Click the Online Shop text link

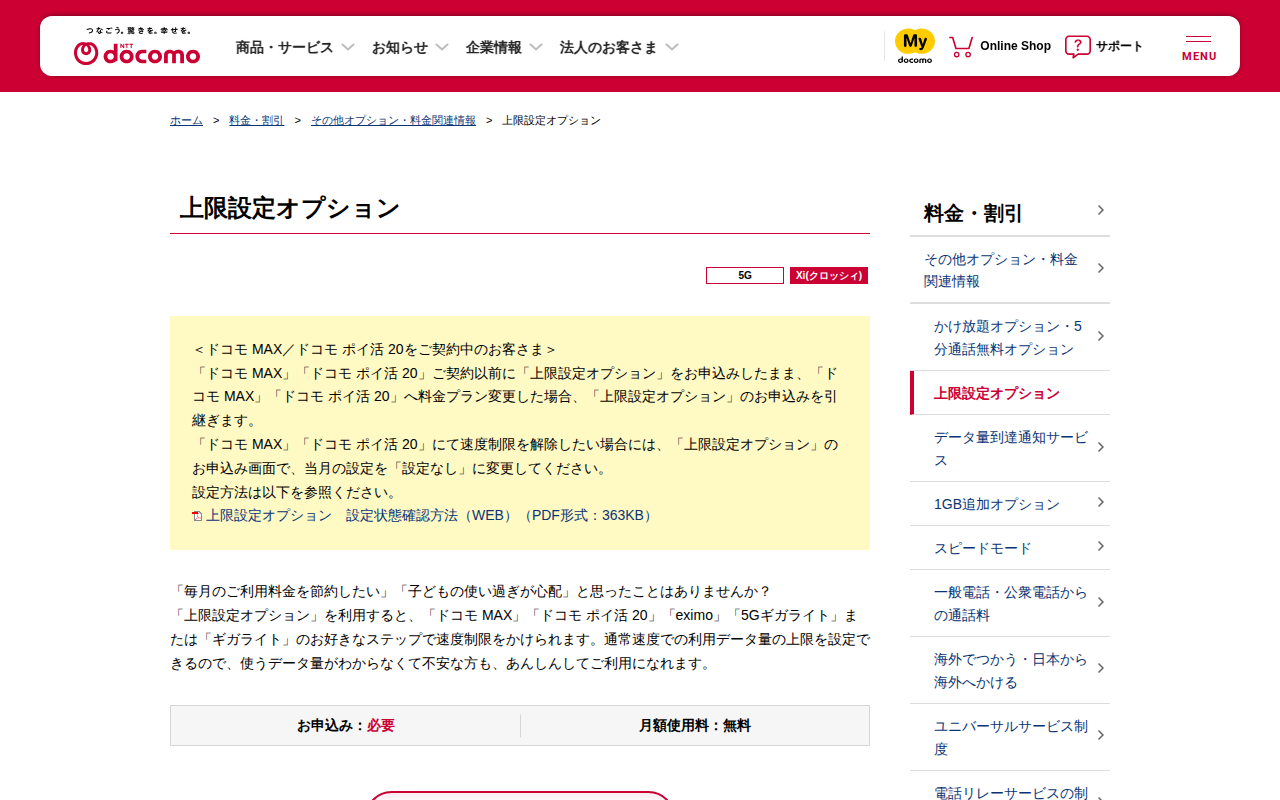1015,46
